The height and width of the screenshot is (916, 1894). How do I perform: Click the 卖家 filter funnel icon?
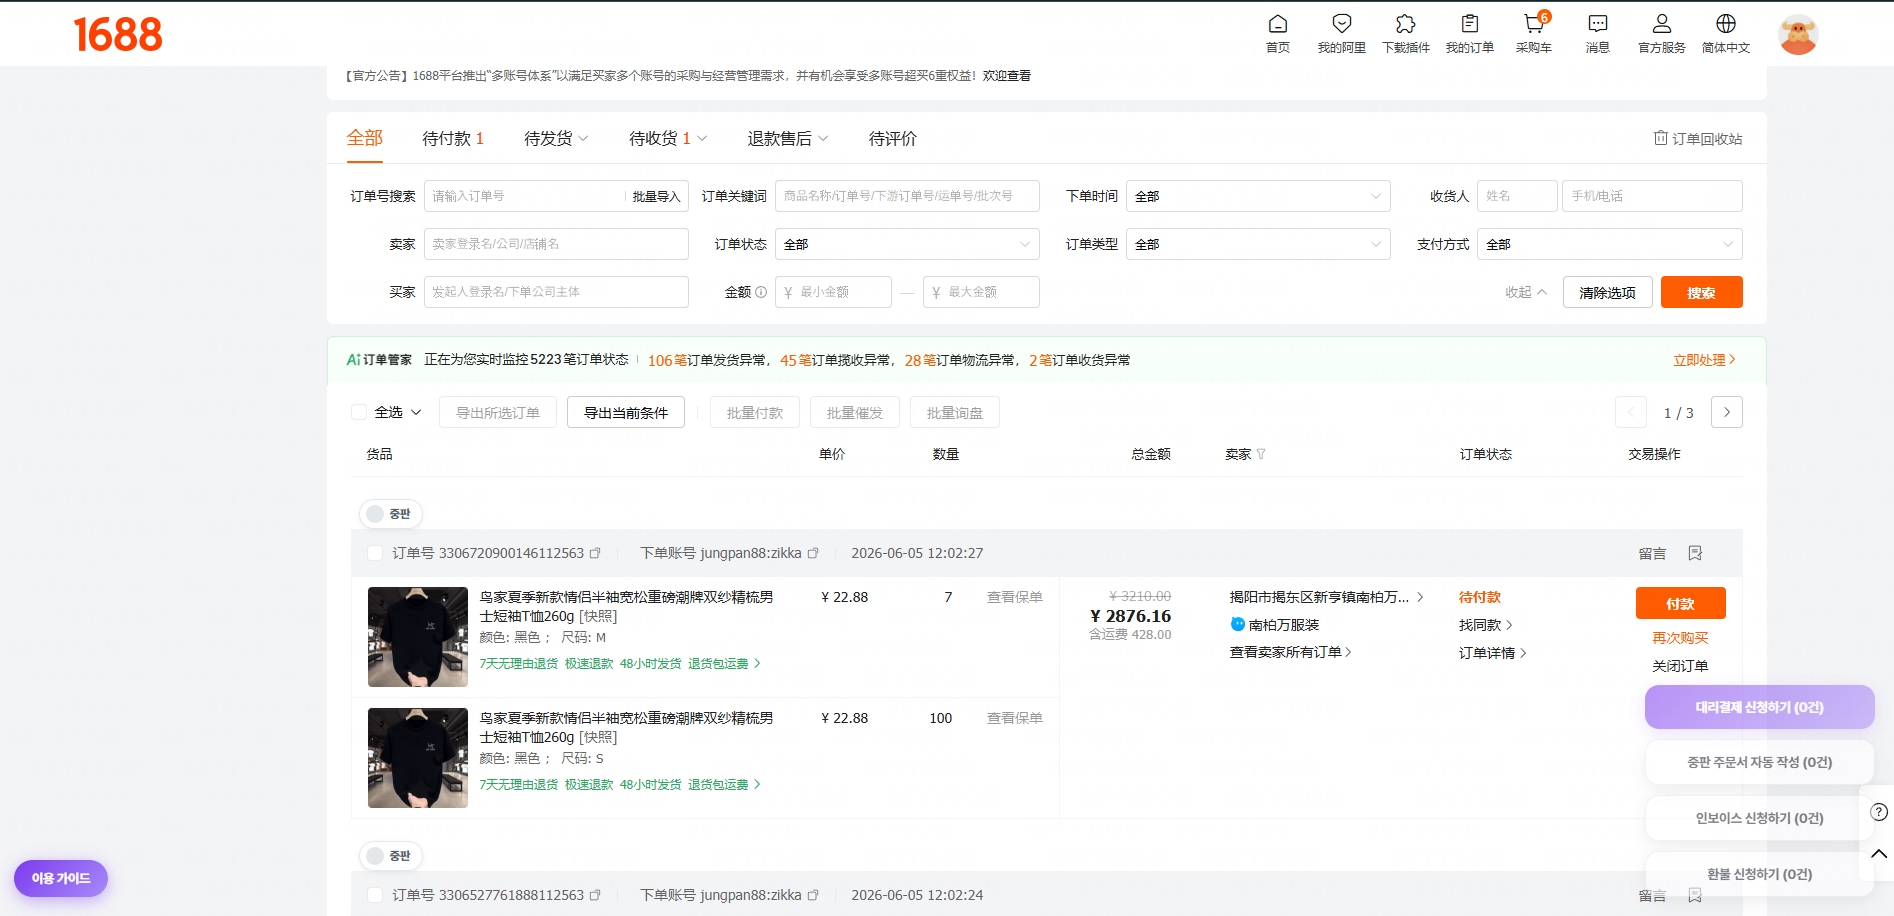coord(1261,454)
